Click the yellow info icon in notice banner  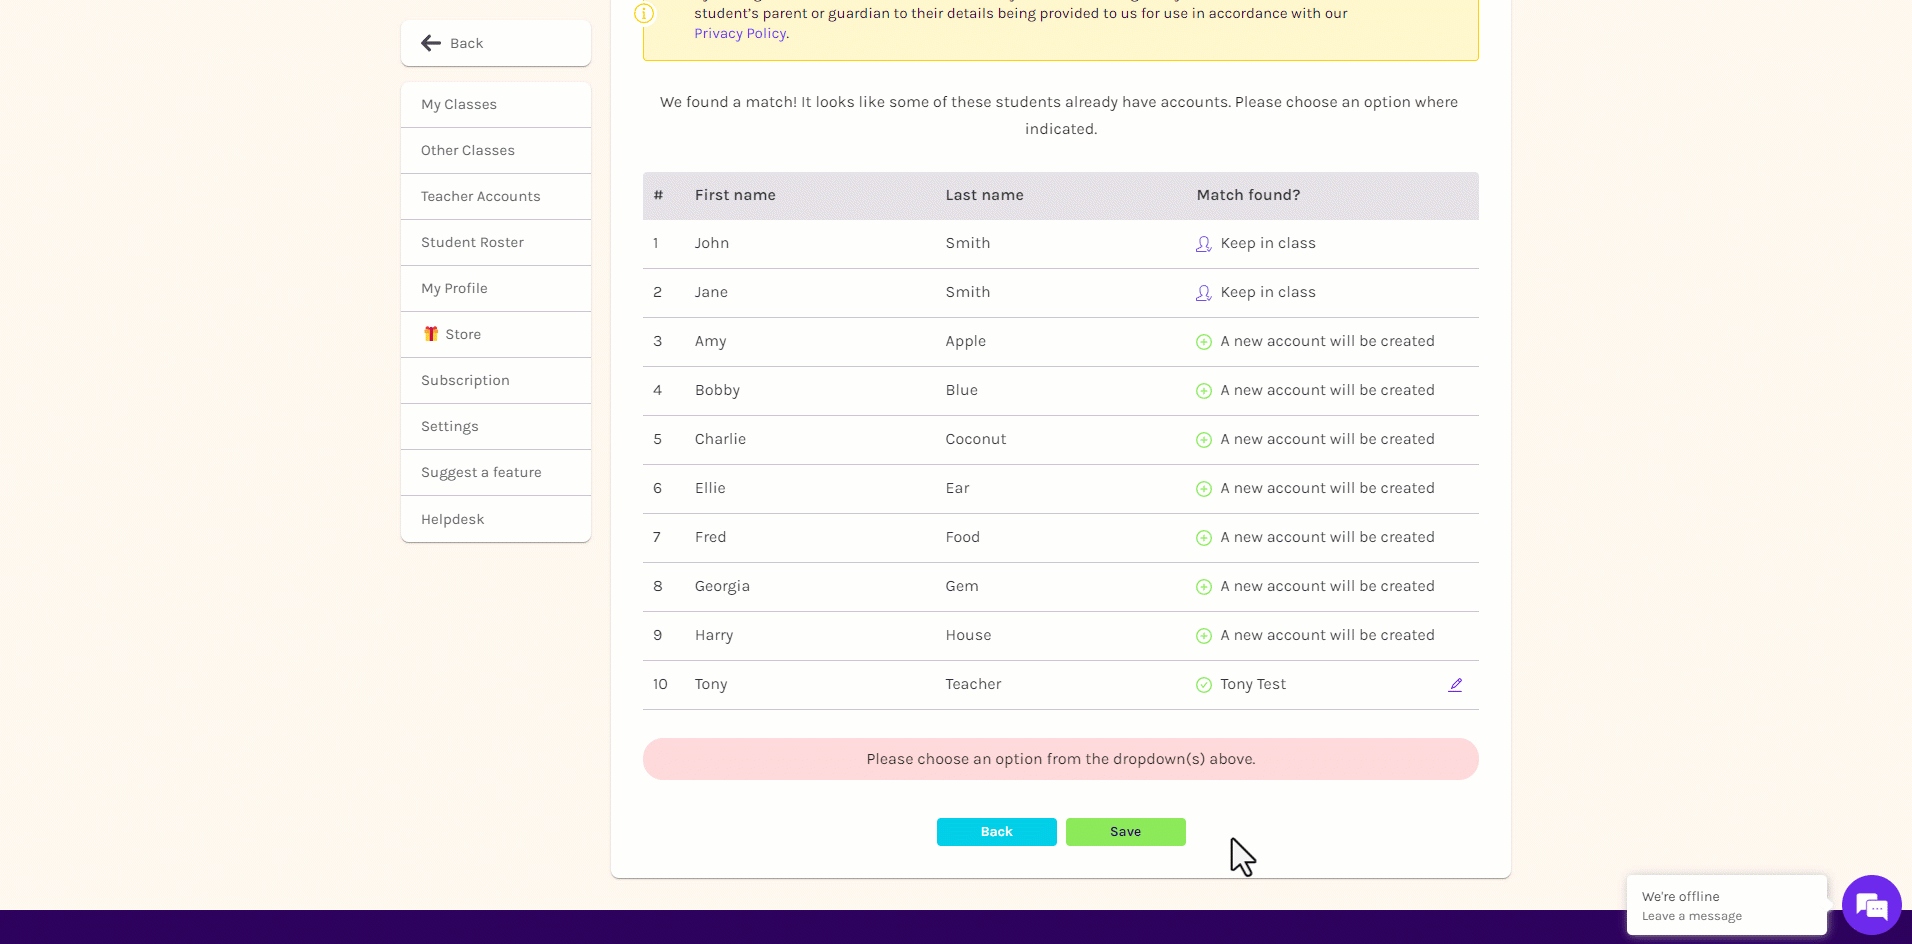[644, 13]
